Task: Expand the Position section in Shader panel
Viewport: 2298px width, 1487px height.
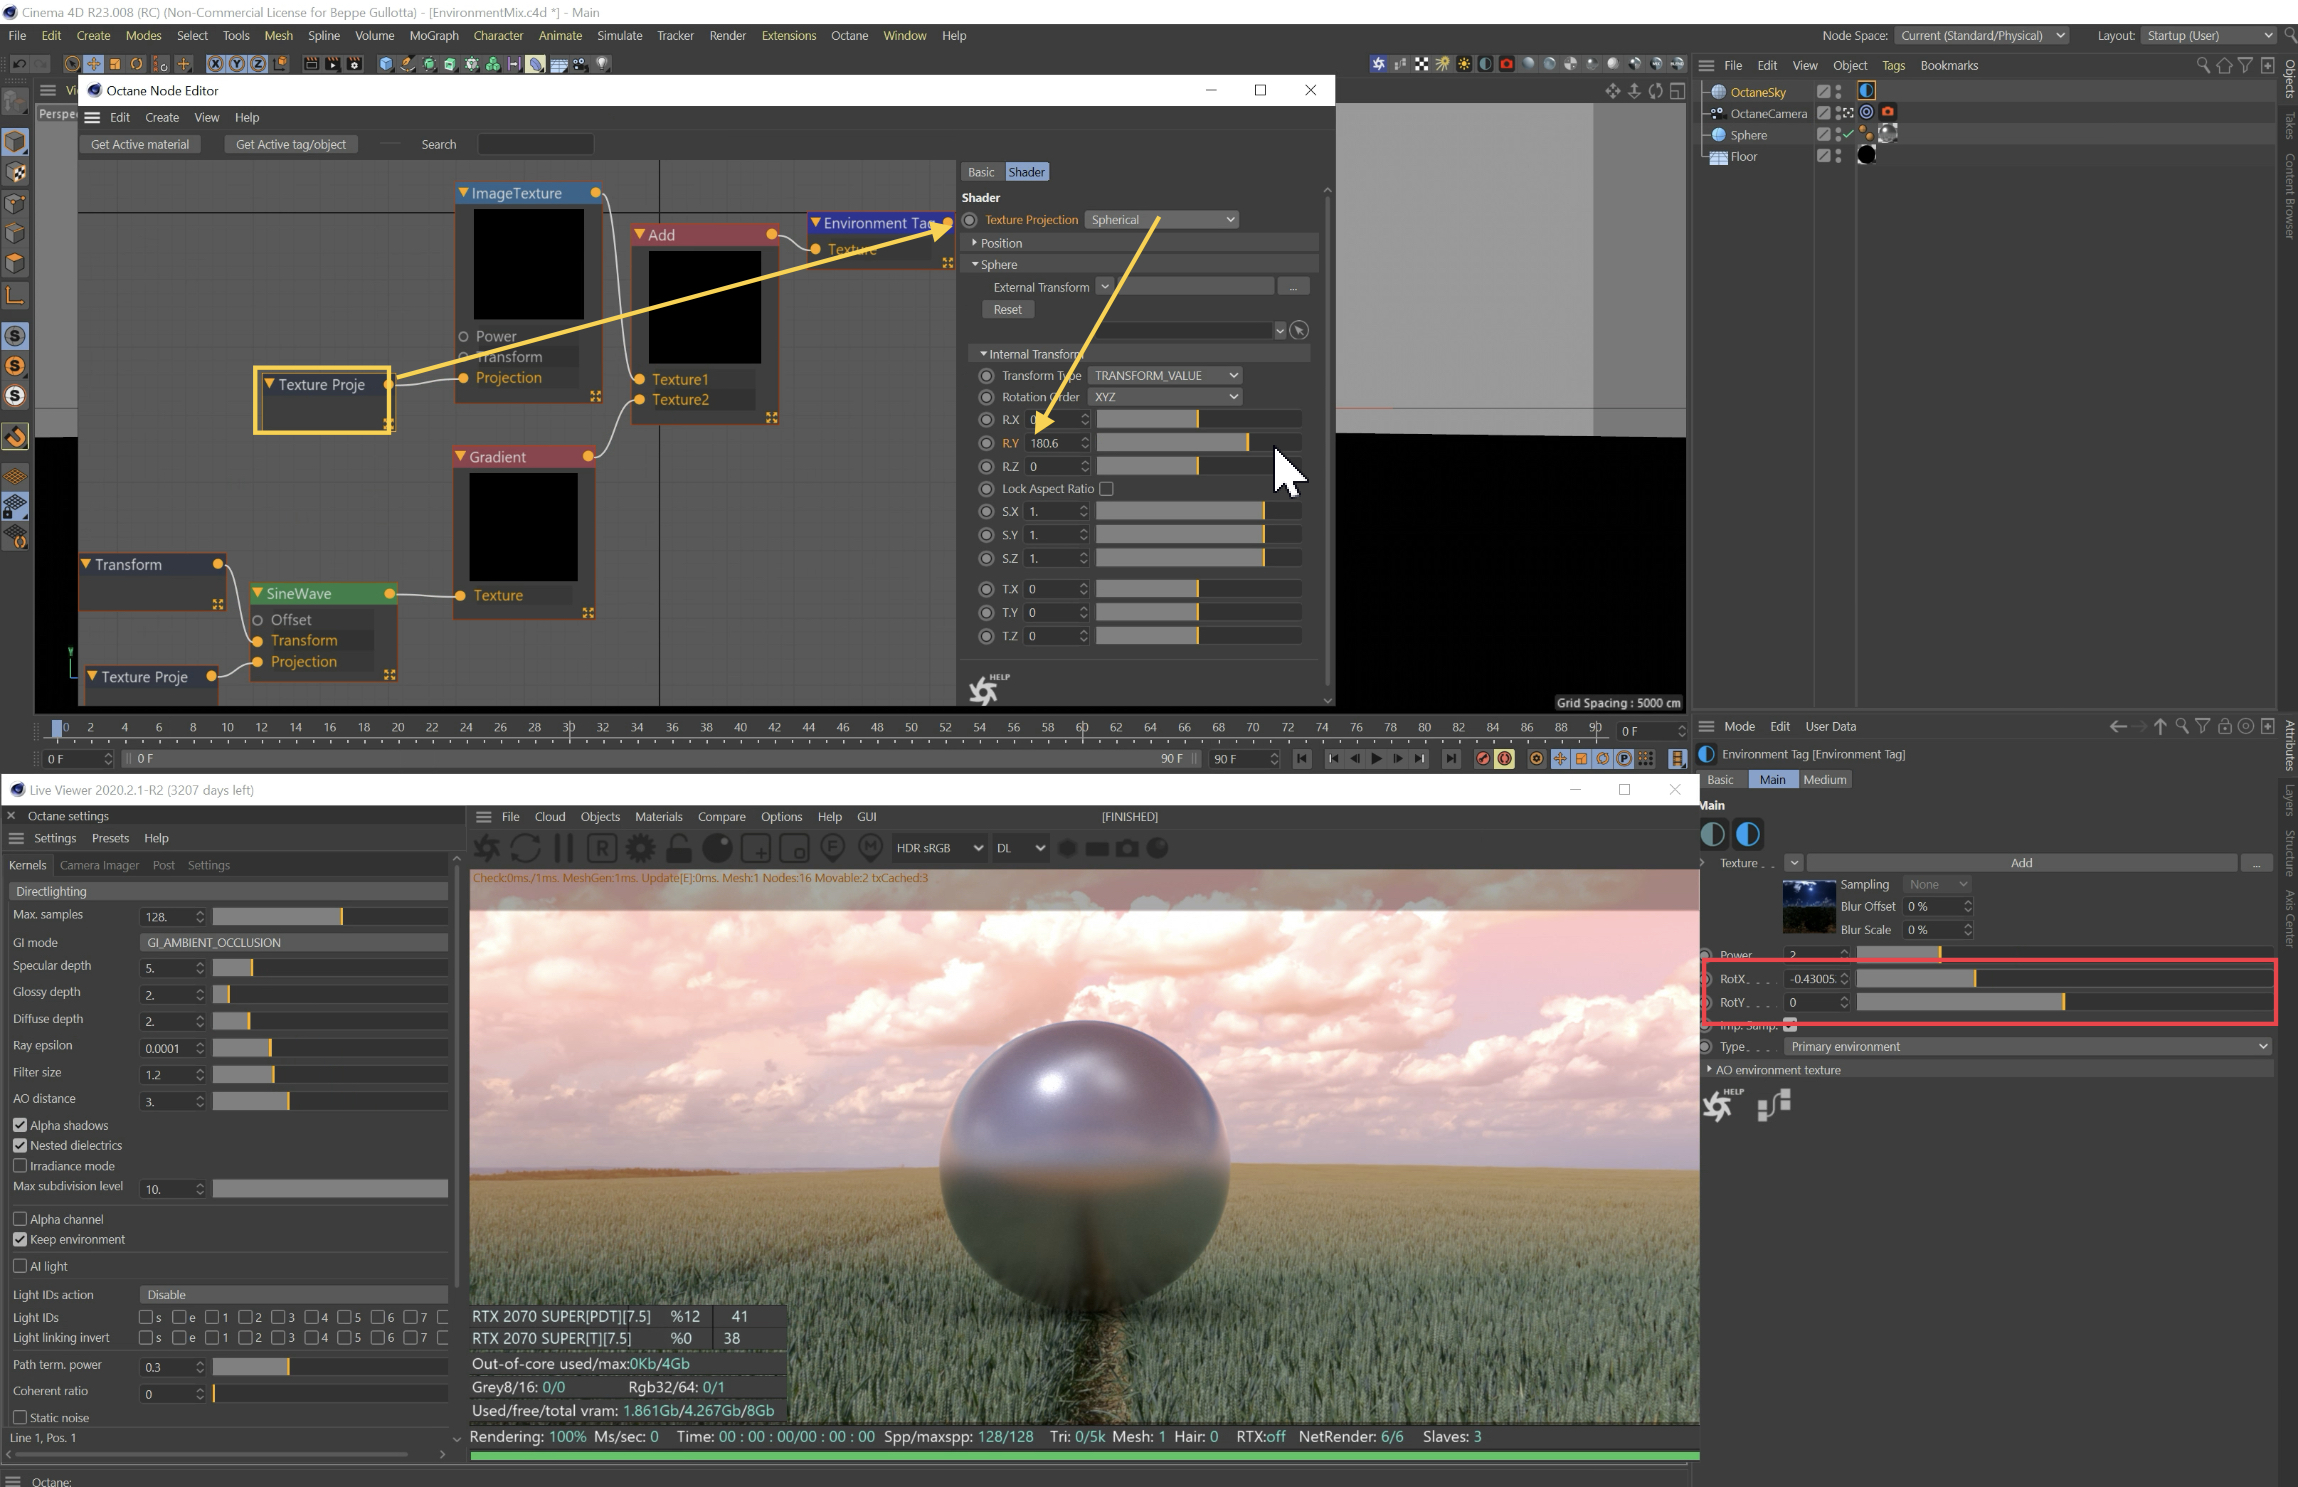Action: coord(1000,243)
